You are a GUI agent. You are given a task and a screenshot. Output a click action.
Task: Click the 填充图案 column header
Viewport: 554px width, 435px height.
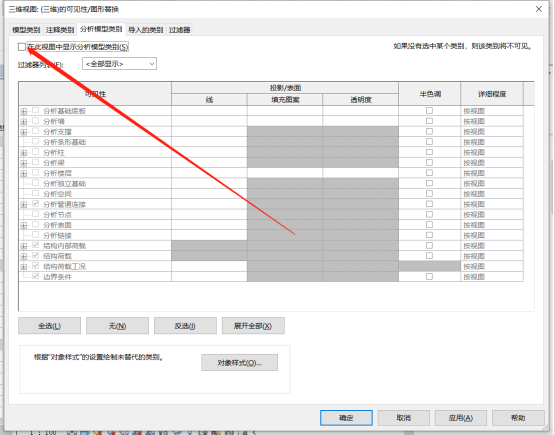(x=285, y=100)
